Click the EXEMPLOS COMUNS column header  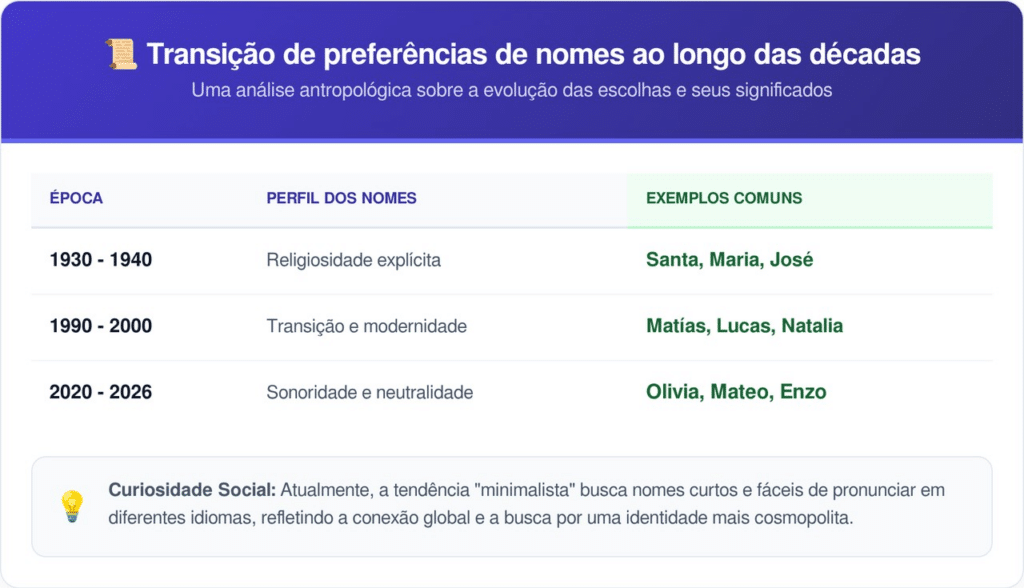coord(724,198)
